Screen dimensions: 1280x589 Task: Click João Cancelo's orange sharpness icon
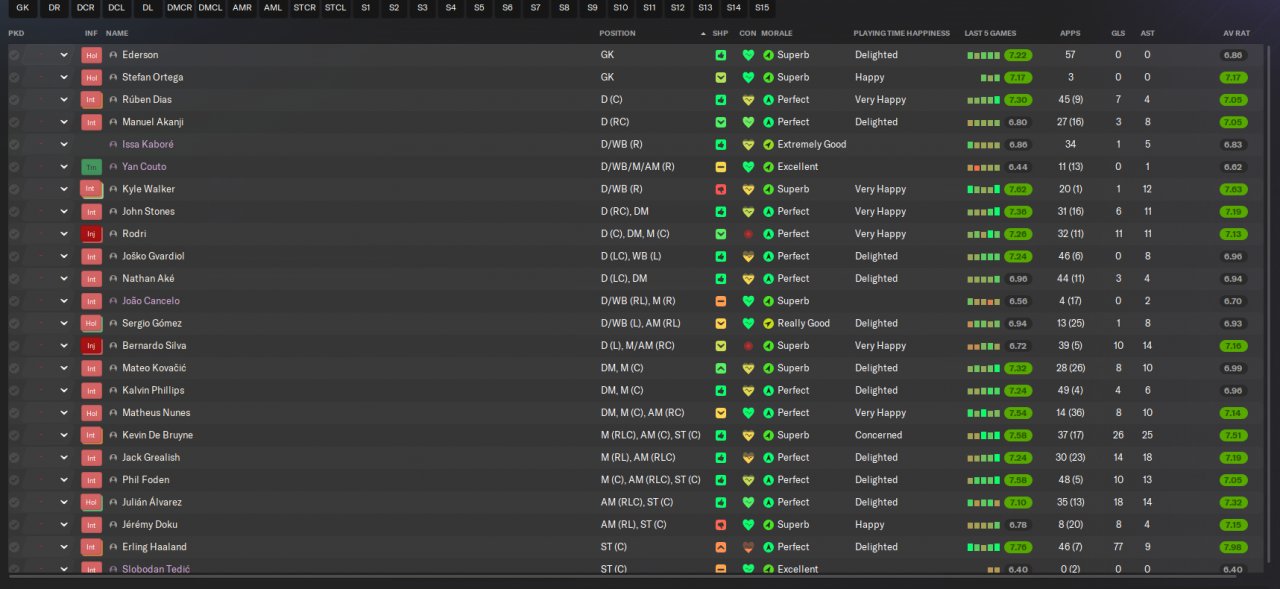721,301
